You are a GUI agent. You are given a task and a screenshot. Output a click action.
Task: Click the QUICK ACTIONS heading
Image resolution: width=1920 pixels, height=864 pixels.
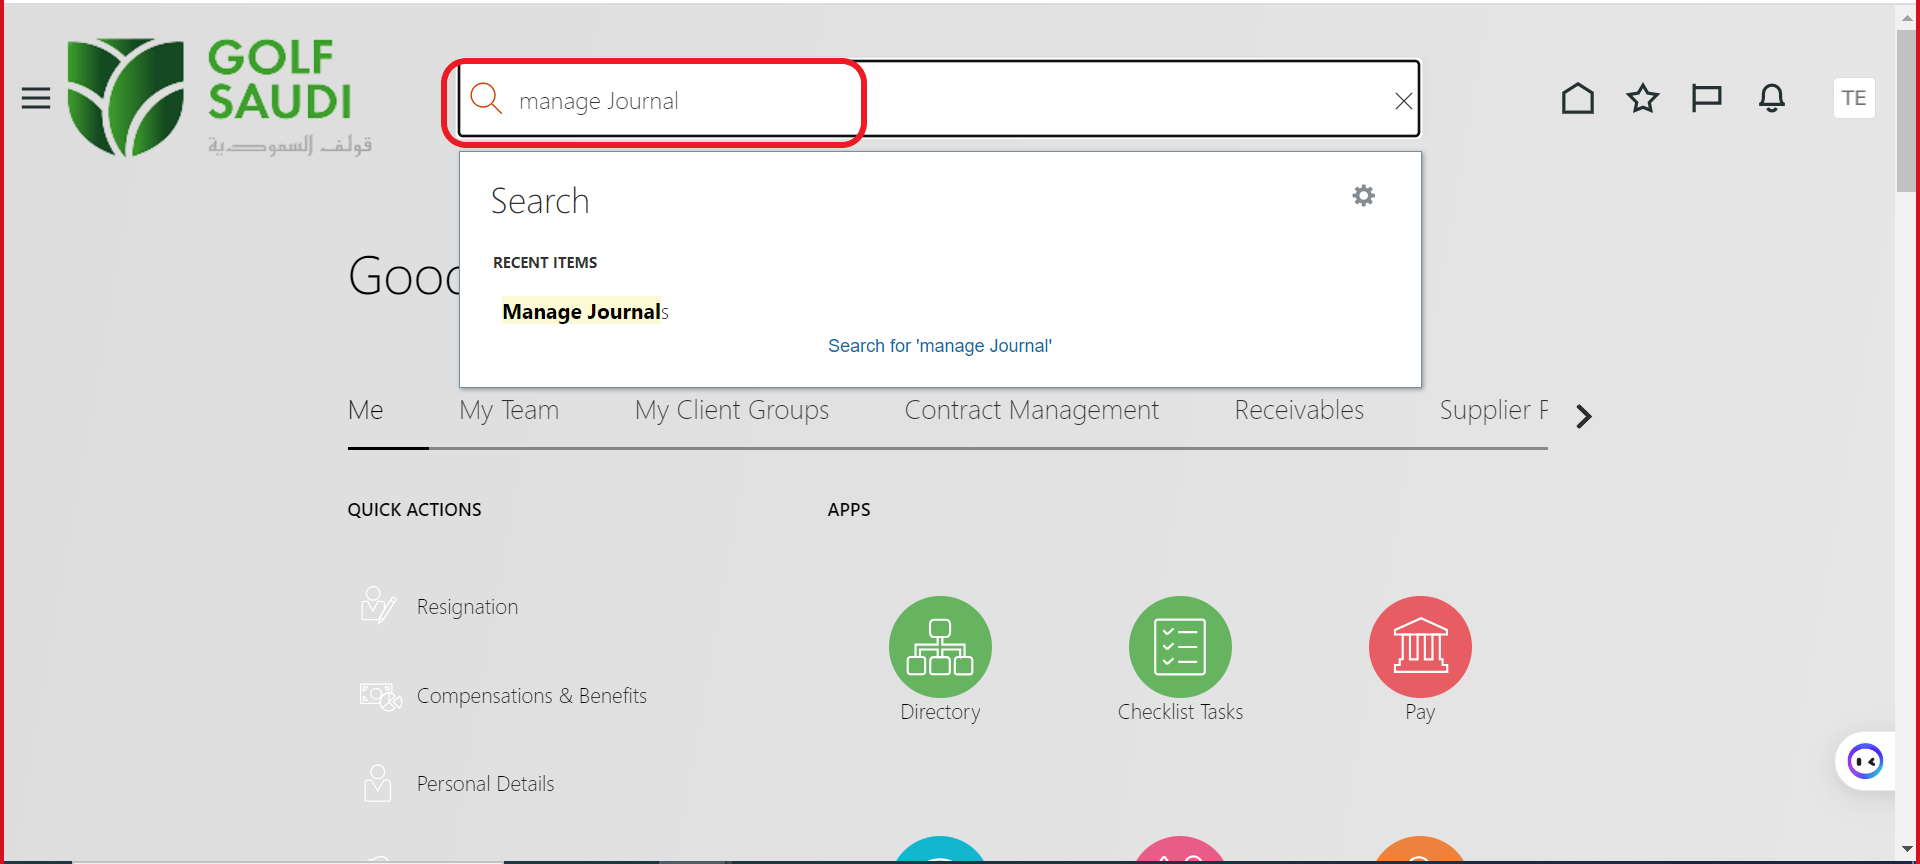tap(414, 510)
